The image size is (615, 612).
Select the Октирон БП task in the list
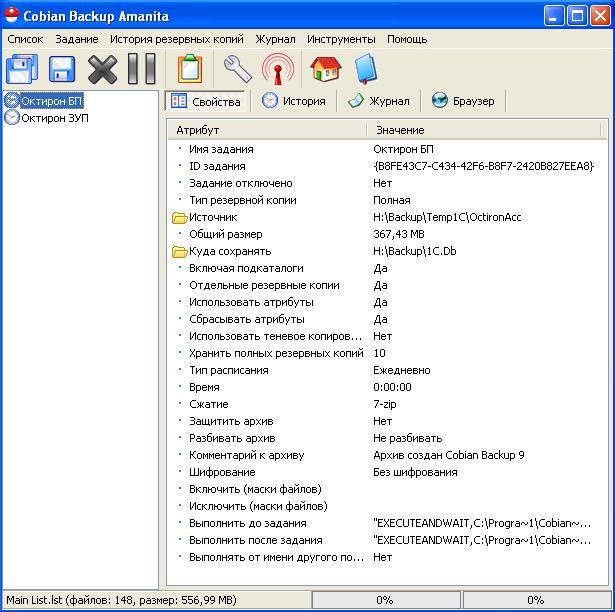(x=52, y=101)
